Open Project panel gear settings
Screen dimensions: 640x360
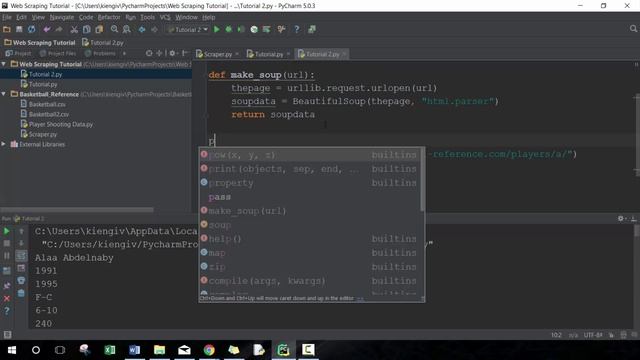coord(172,53)
